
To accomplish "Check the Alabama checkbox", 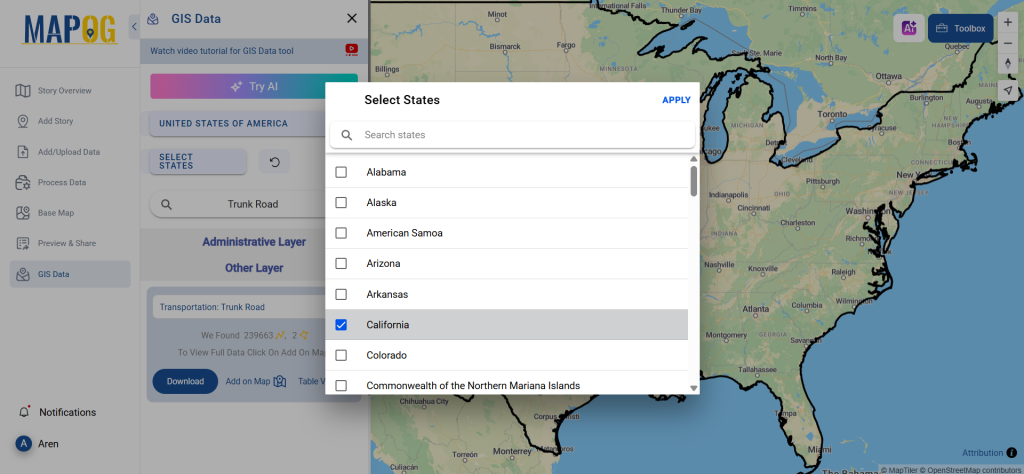I will point(341,172).
